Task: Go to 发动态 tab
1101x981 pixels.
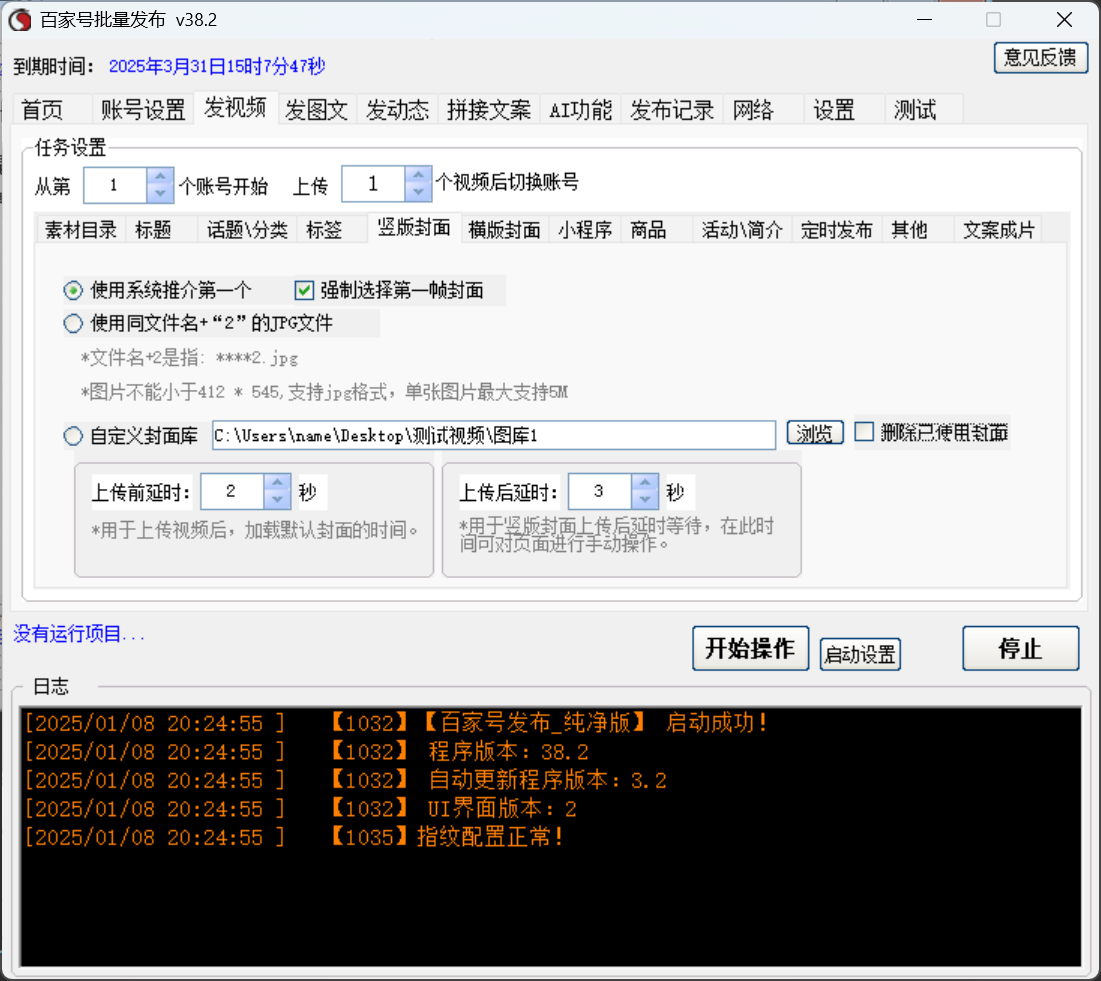Action: click(x=397, y=110)
